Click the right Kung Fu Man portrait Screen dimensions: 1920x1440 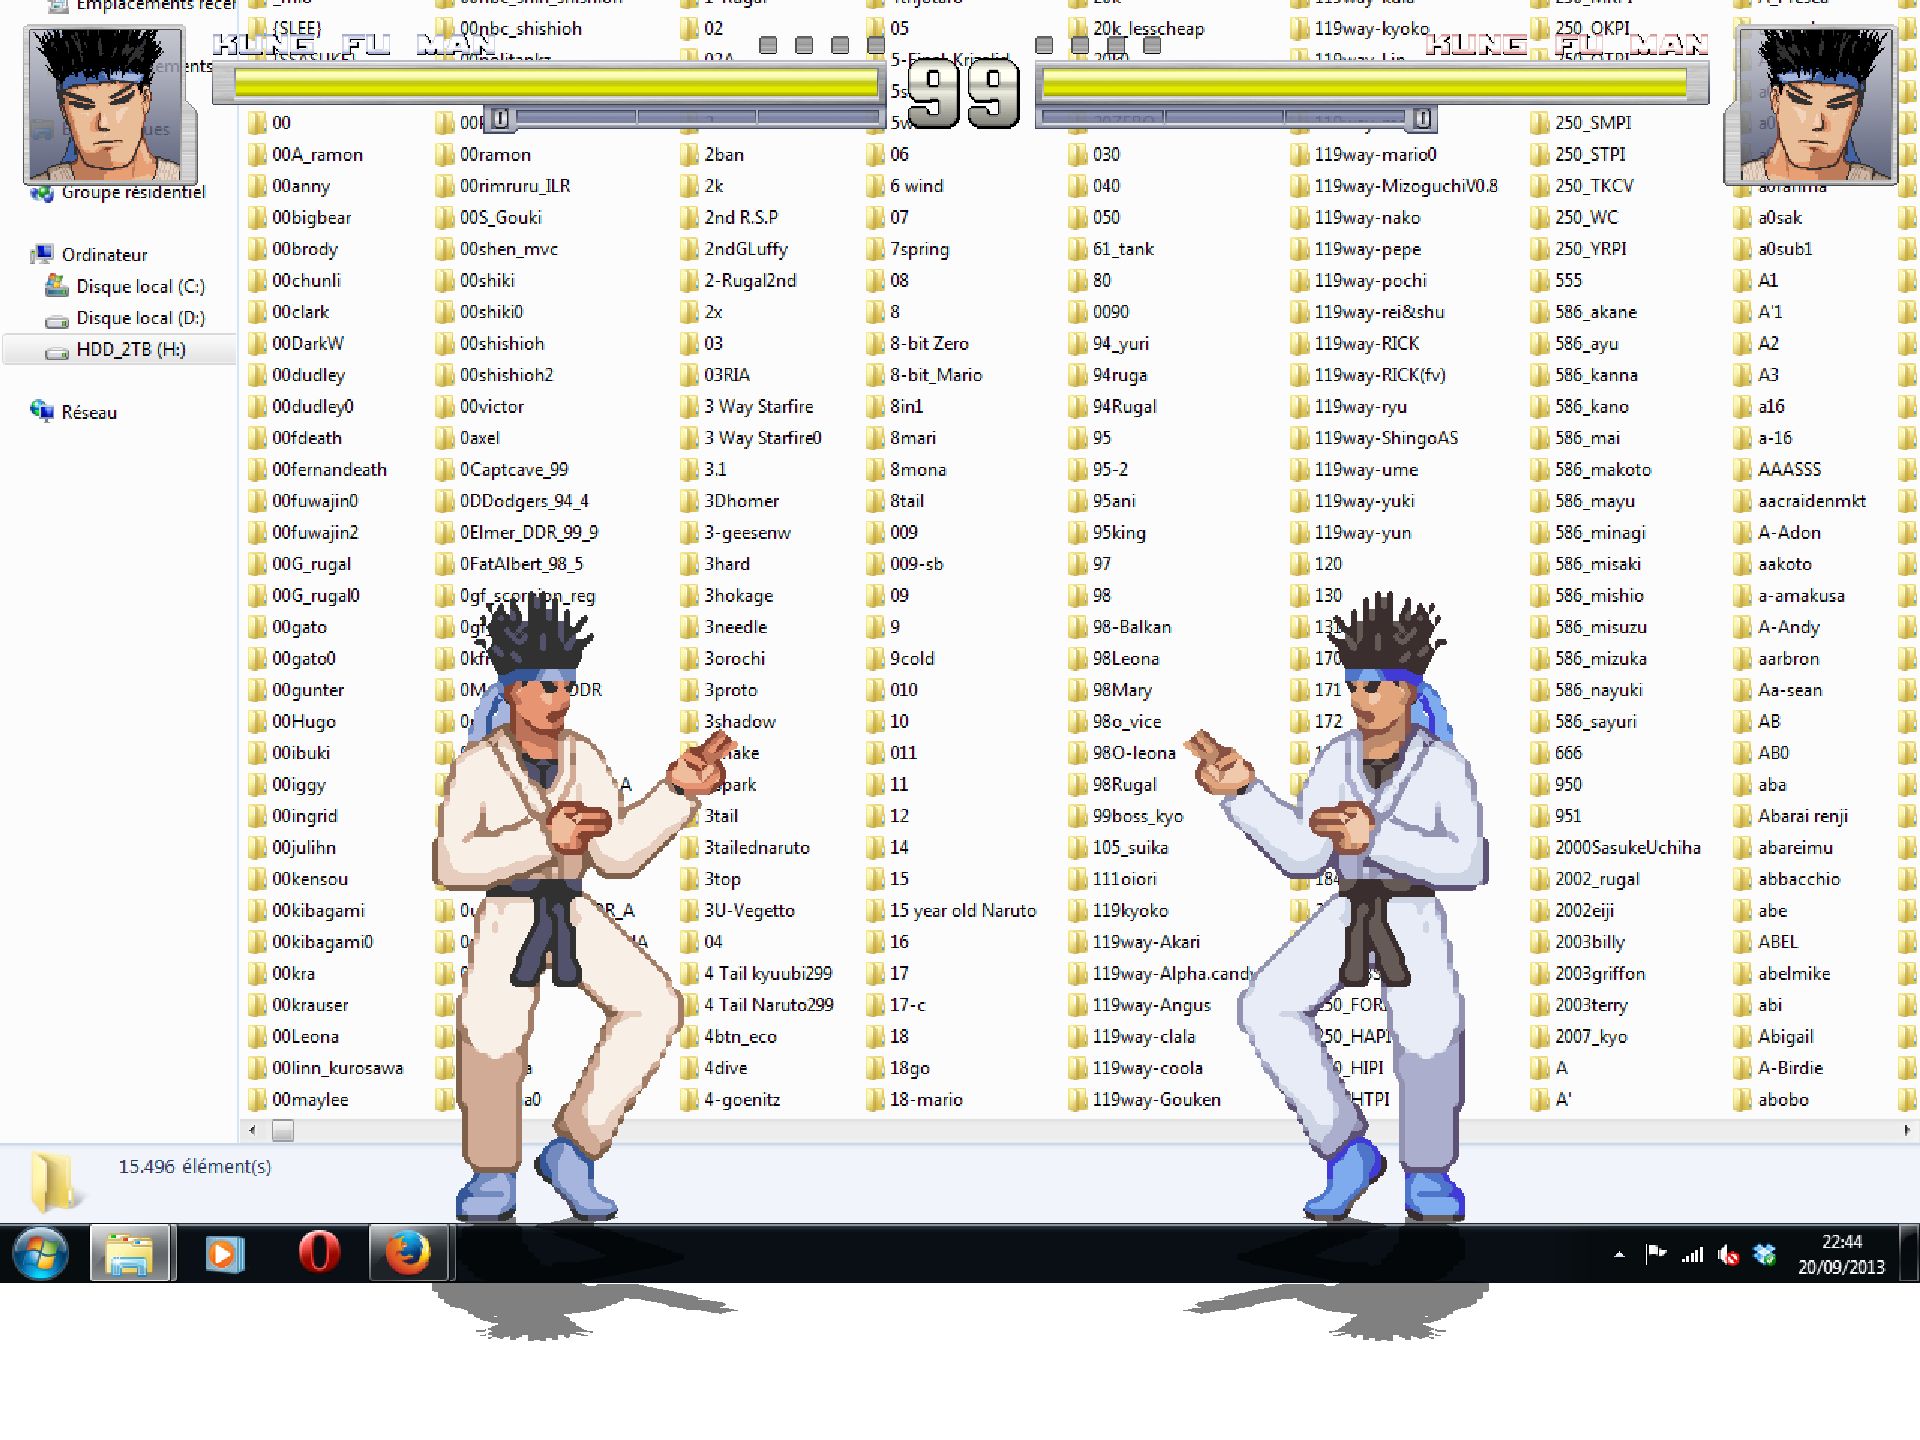(x=1811, y=106)
